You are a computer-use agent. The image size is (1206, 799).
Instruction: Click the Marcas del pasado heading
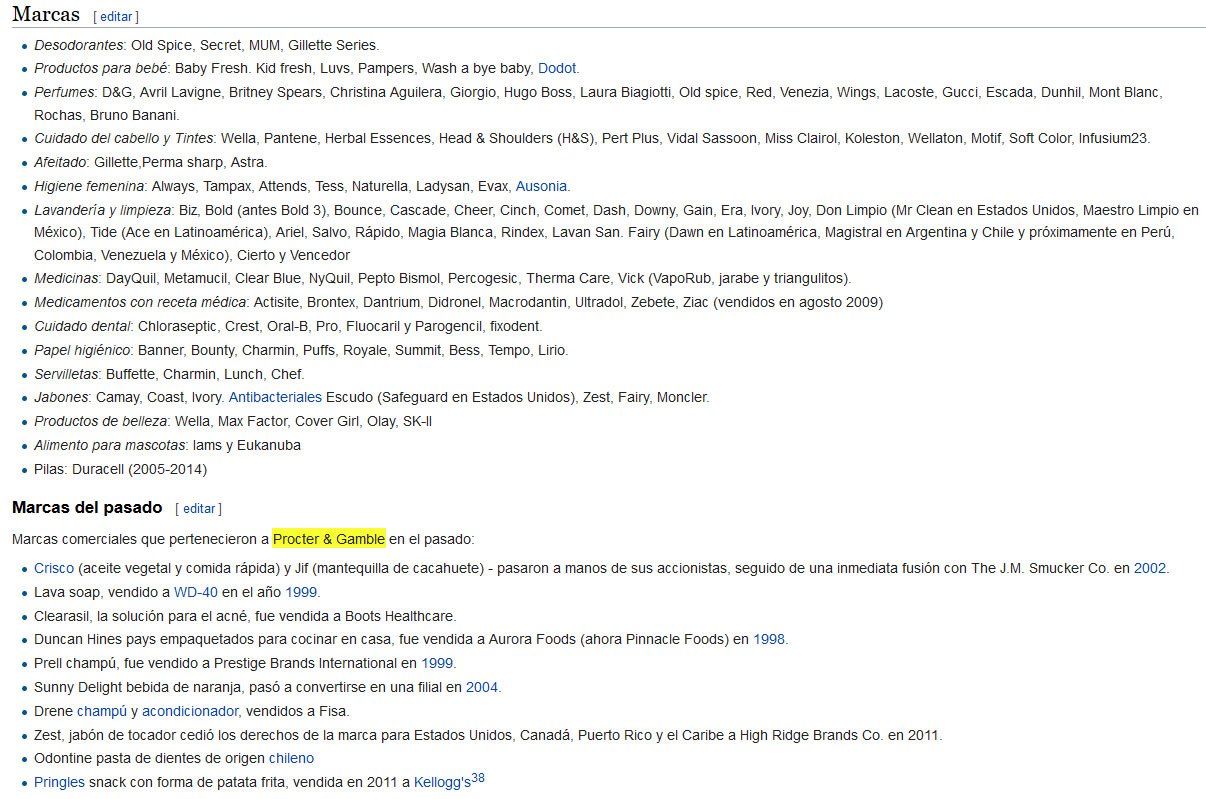87,507
